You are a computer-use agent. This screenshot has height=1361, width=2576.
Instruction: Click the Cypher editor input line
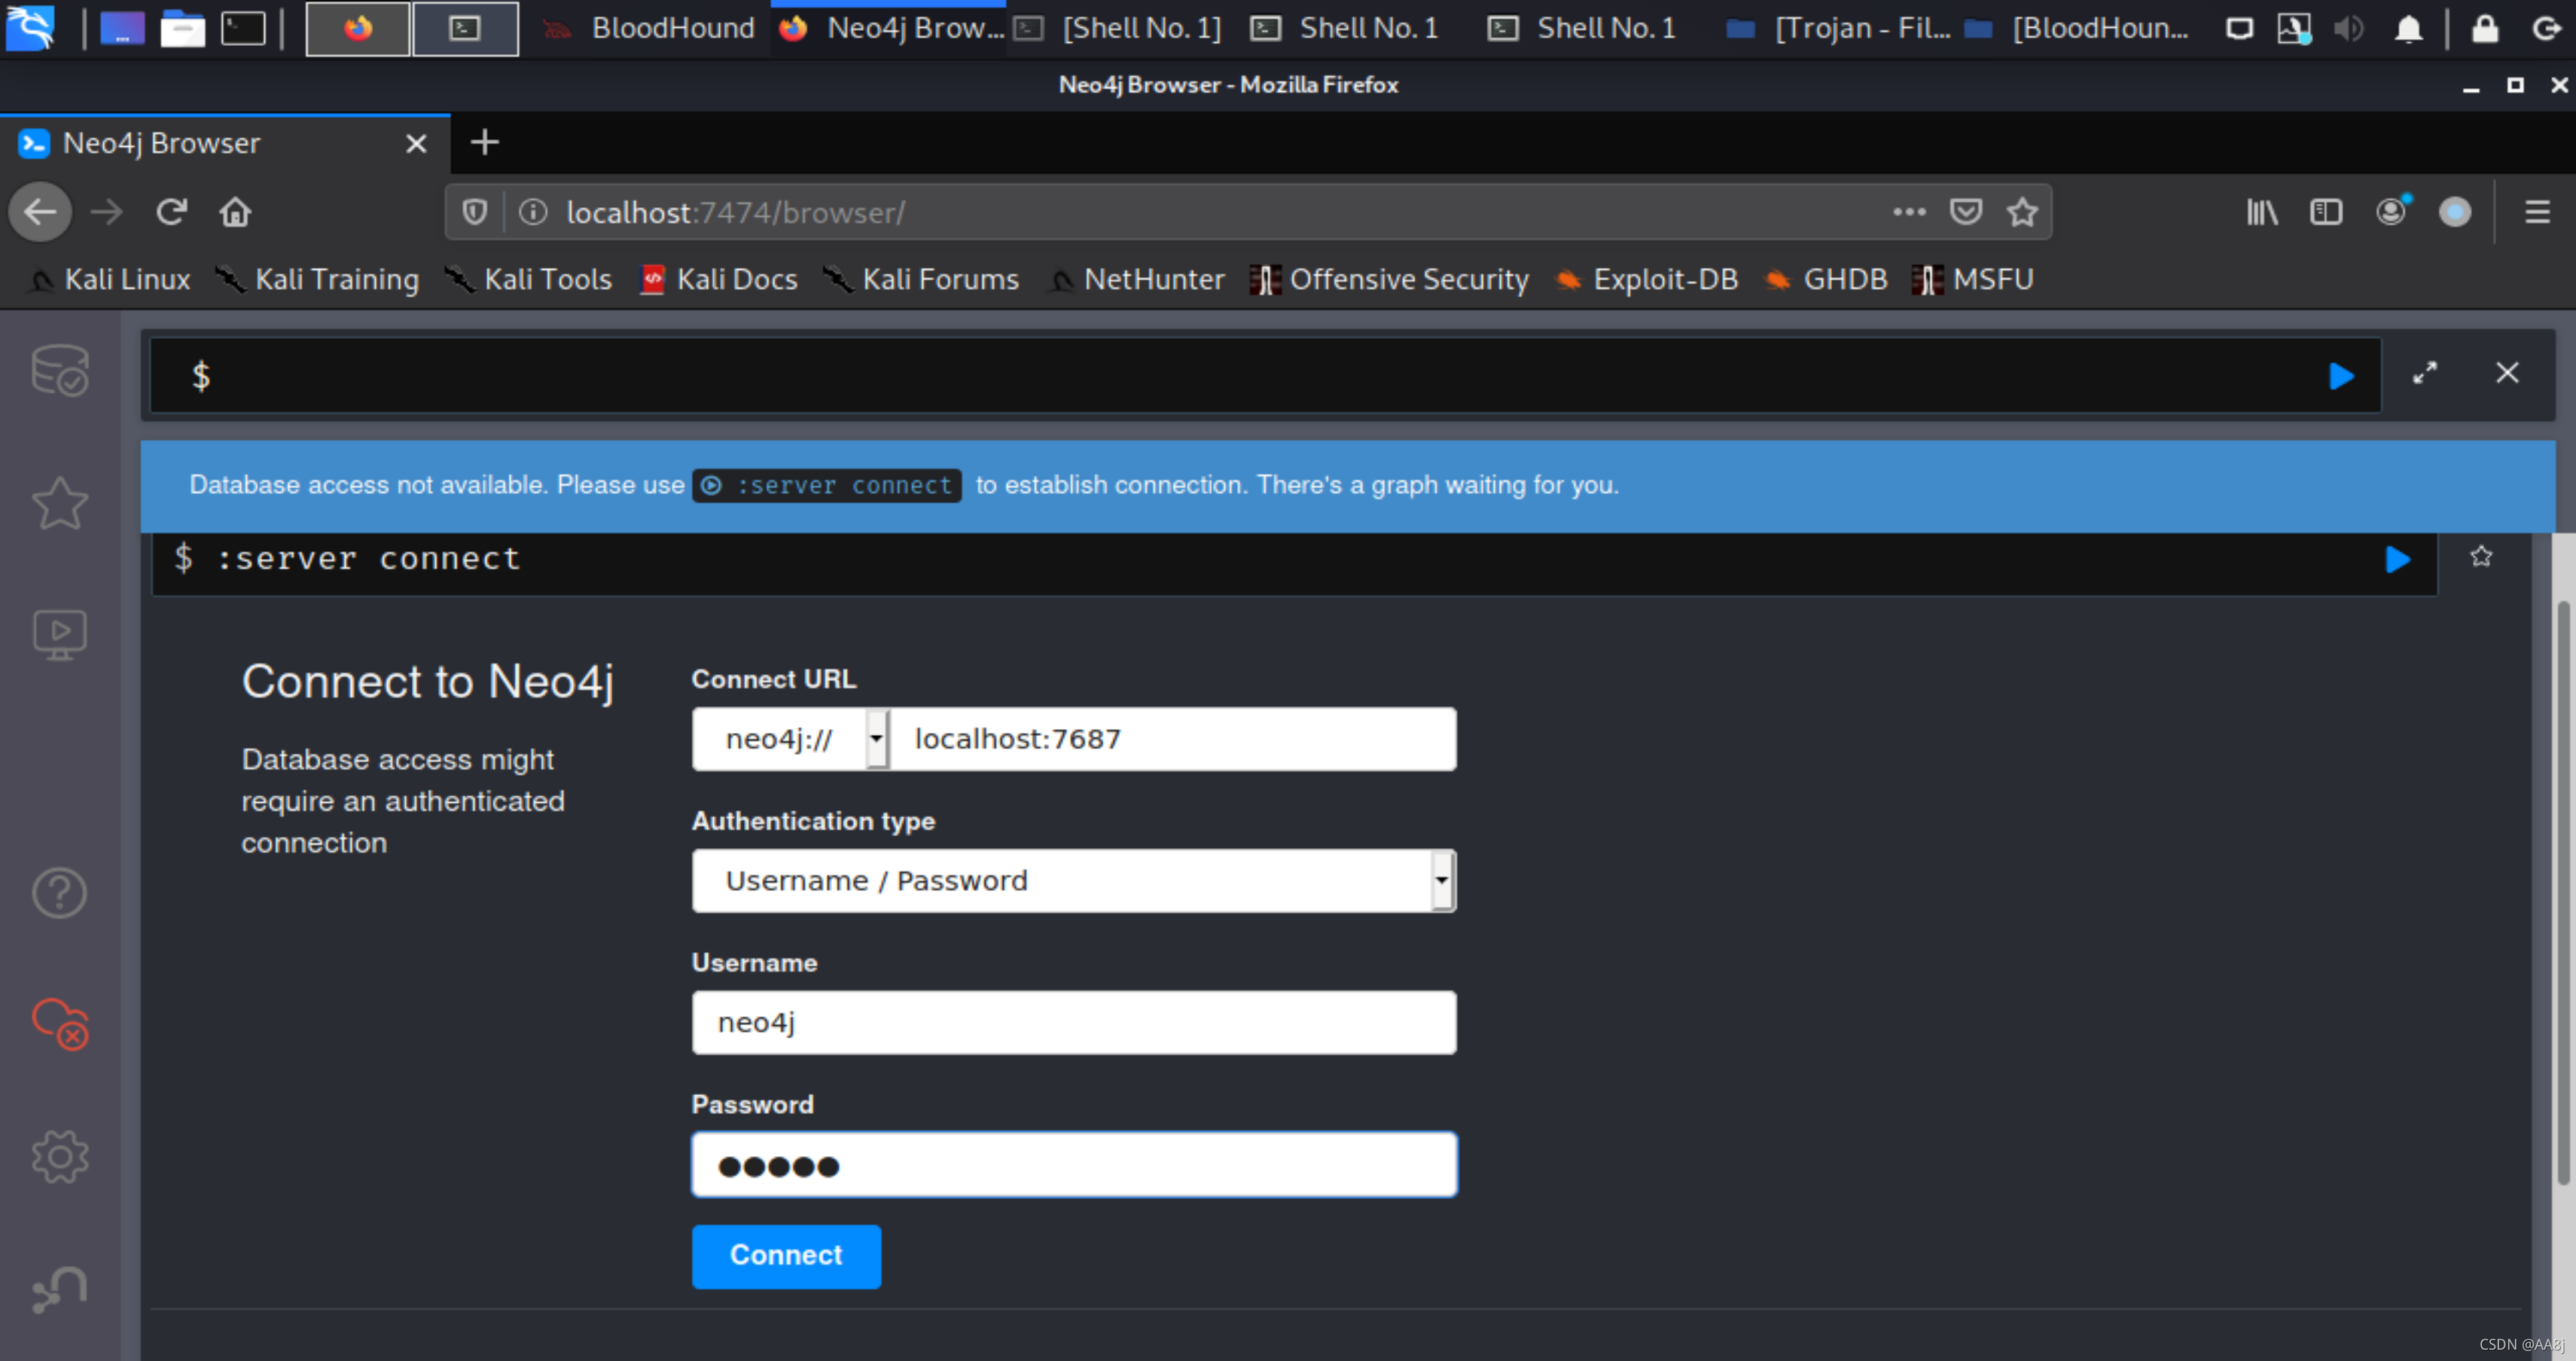(x=1265, y=376)
